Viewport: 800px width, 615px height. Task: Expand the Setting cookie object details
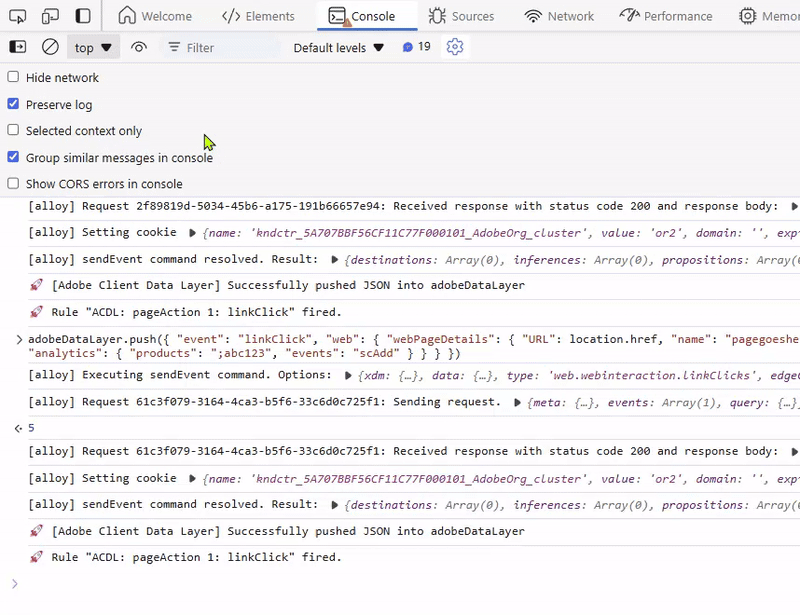[195, 233]
